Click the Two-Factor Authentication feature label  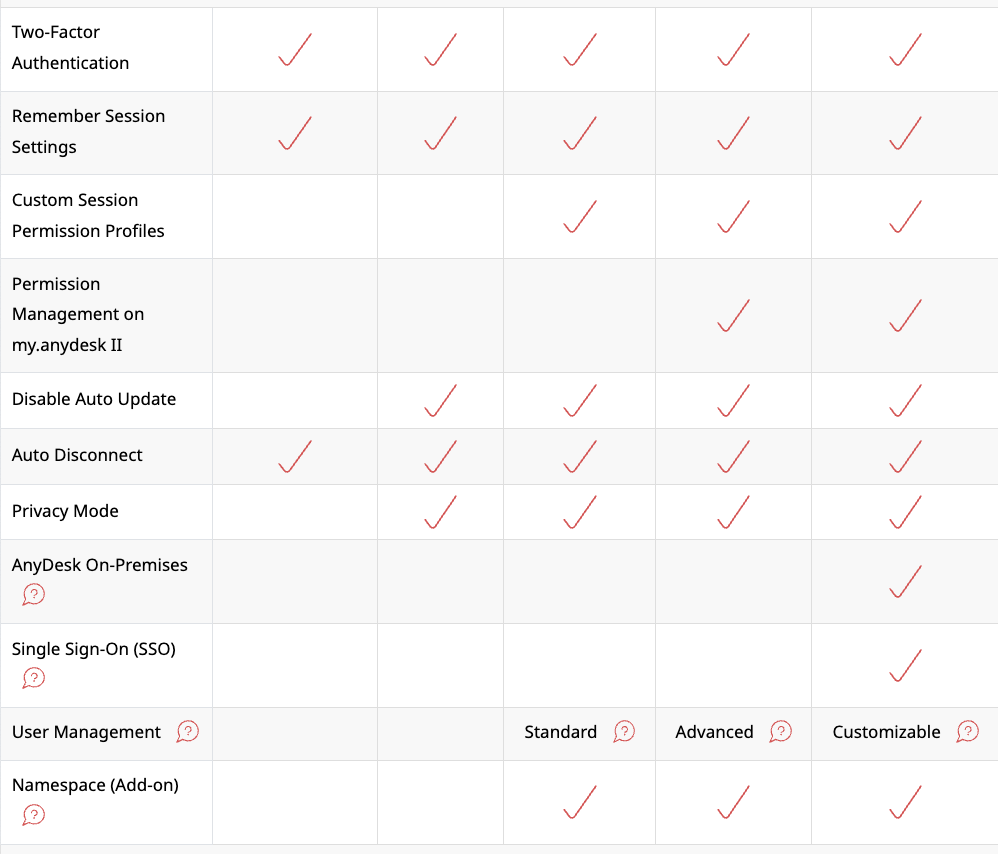click(x=70, y=47)
